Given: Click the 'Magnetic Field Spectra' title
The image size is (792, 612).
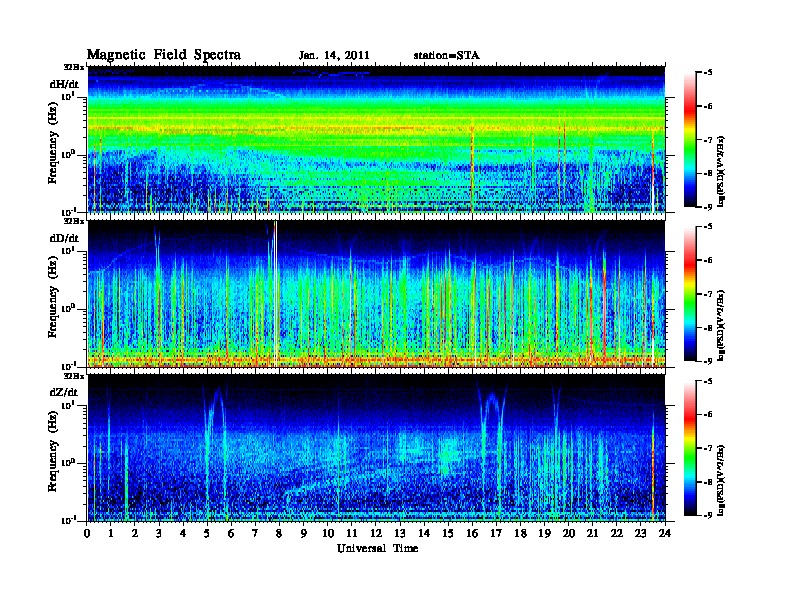Looking at the screenshot, I should [x=164, y=55].
